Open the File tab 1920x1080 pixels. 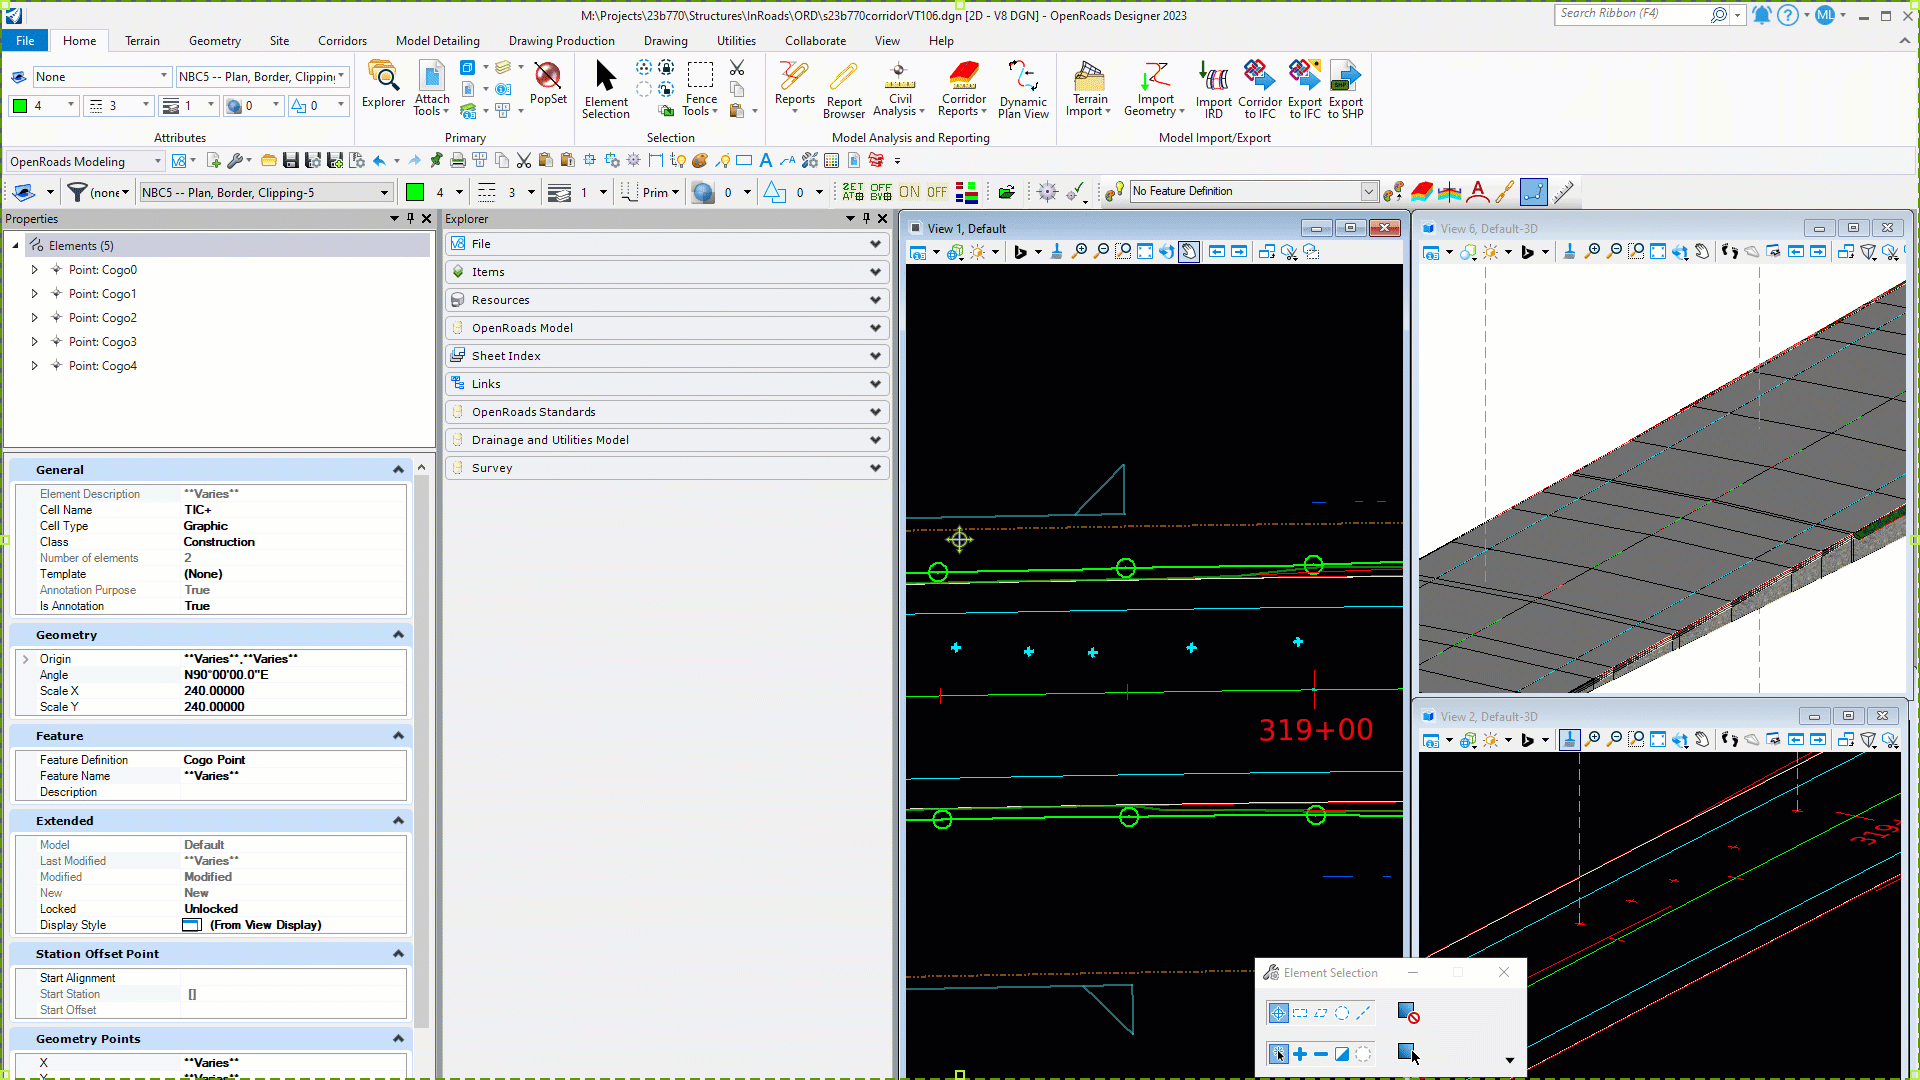tap(25, 41)
